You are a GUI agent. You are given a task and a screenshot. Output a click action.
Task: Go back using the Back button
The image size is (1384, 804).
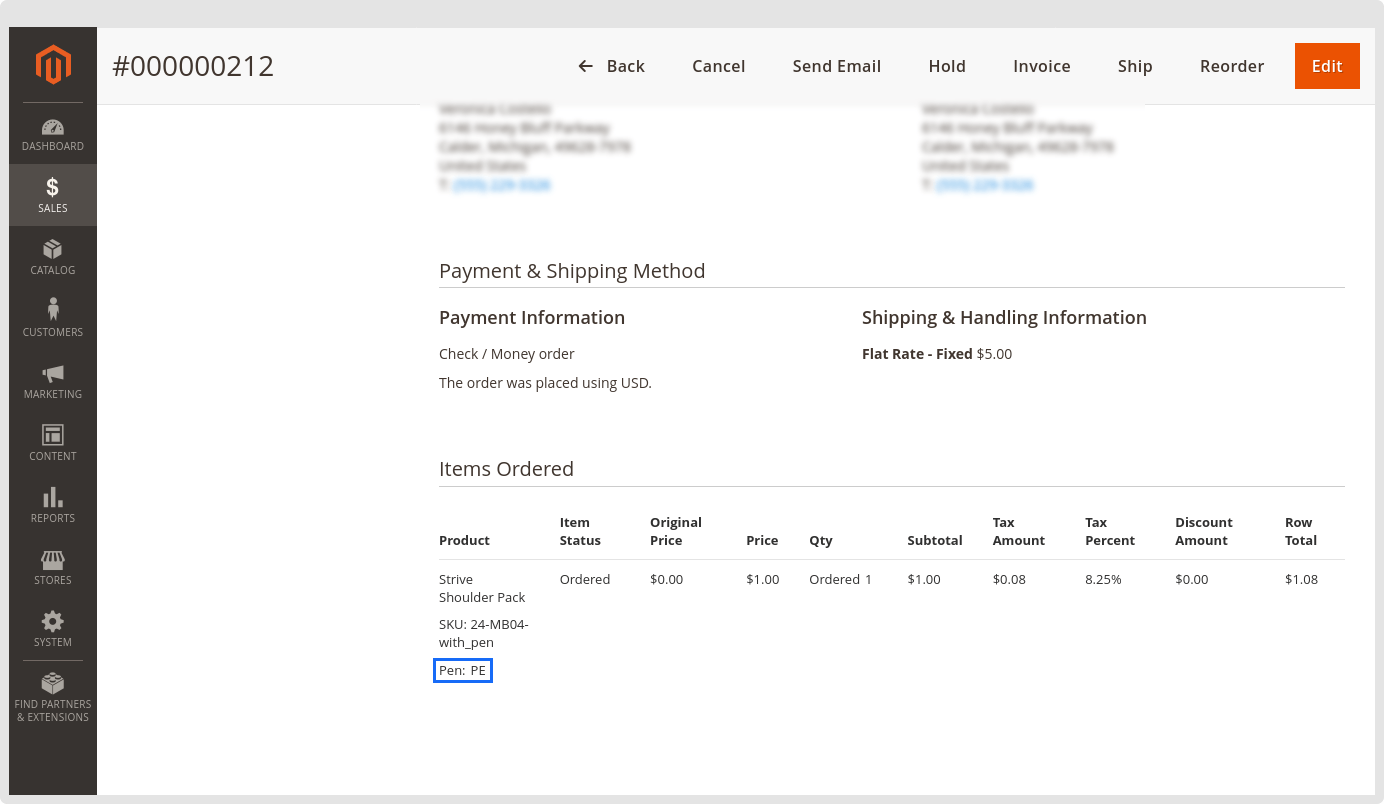point(611,66)
